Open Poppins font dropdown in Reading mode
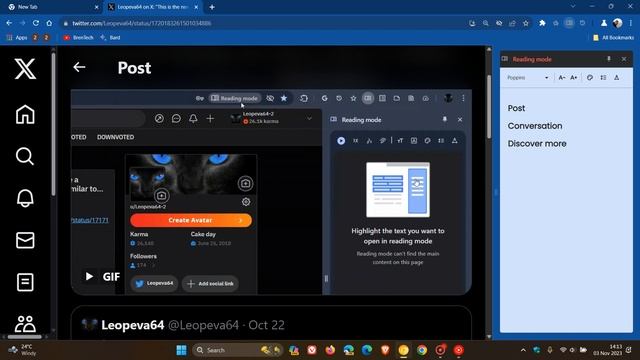 pyautogui.click(x=528, y=78)
